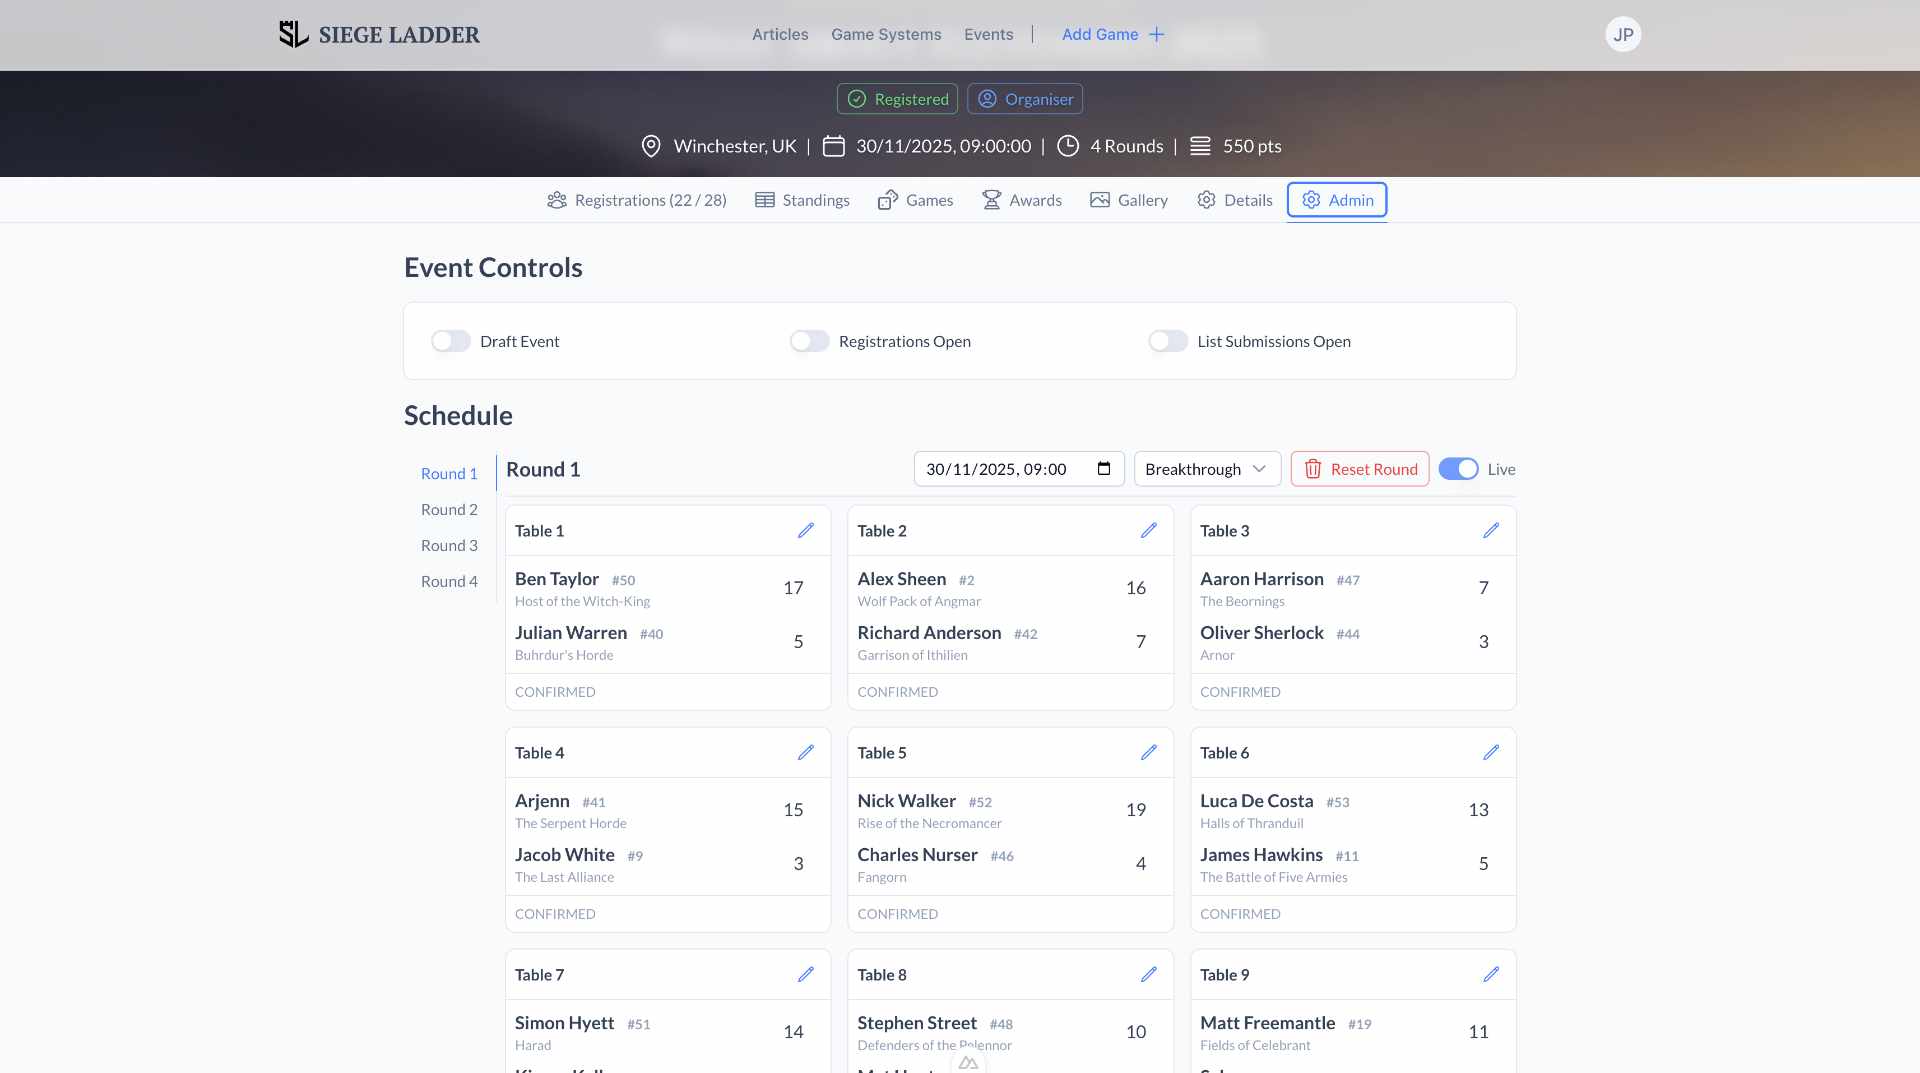Viewport: 1920px width, 1073px height.
Task: Click the Round 1 date-time input field
Action: (1000, 469)
